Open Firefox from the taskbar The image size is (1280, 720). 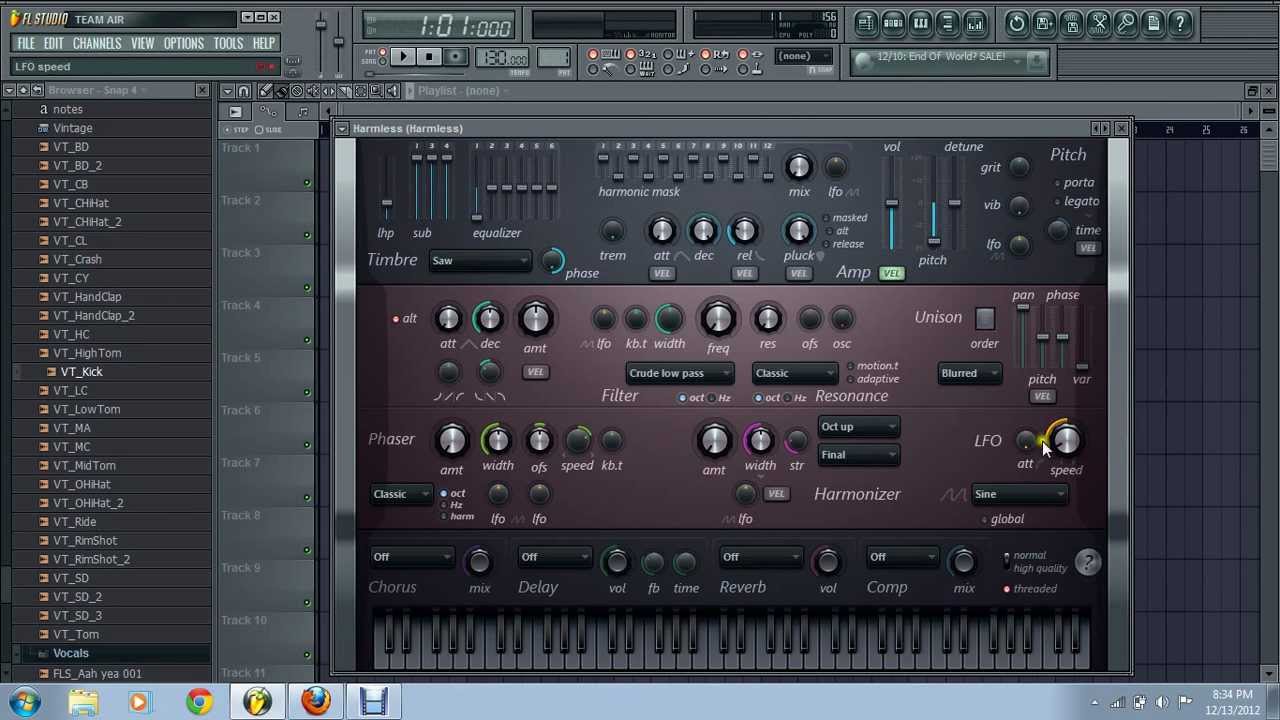[x=316, y=702]
